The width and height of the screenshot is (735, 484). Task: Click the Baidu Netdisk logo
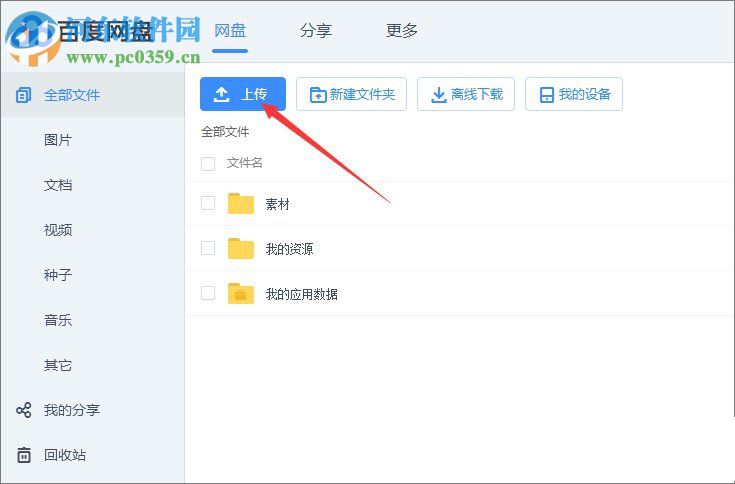point(34,37)
